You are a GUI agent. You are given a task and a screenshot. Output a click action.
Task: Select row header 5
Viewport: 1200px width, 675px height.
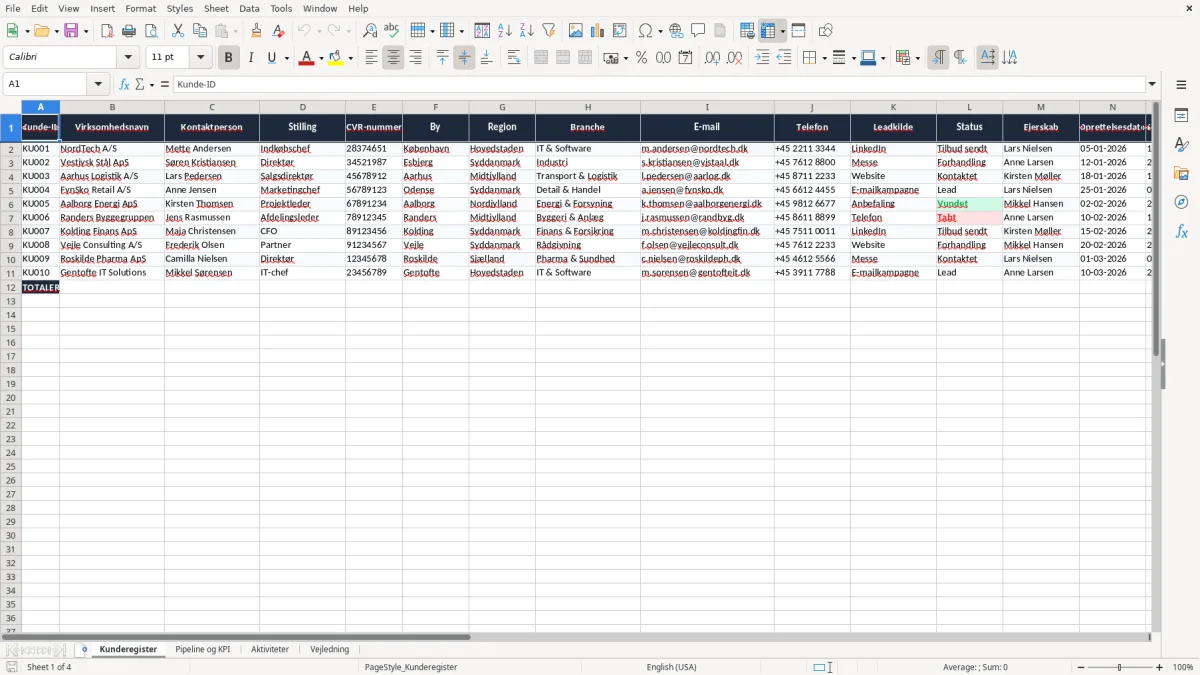click(x=11, y=190)
